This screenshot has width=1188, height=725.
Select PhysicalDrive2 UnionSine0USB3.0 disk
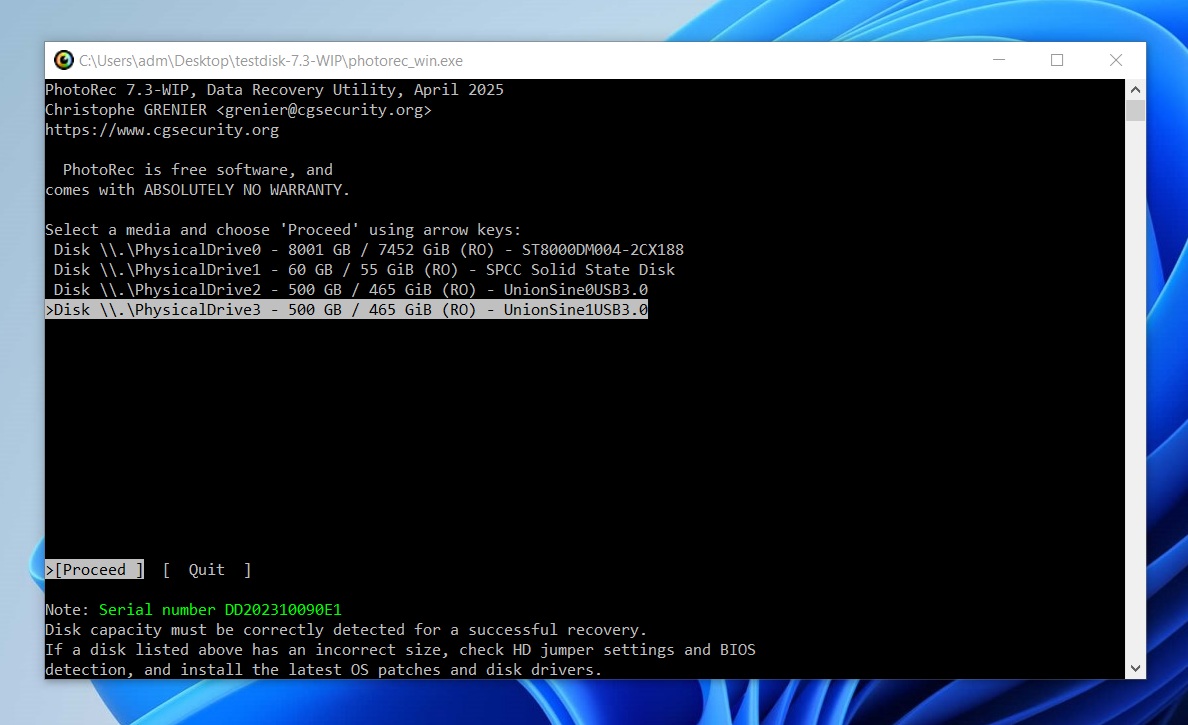tap(350, 290)
